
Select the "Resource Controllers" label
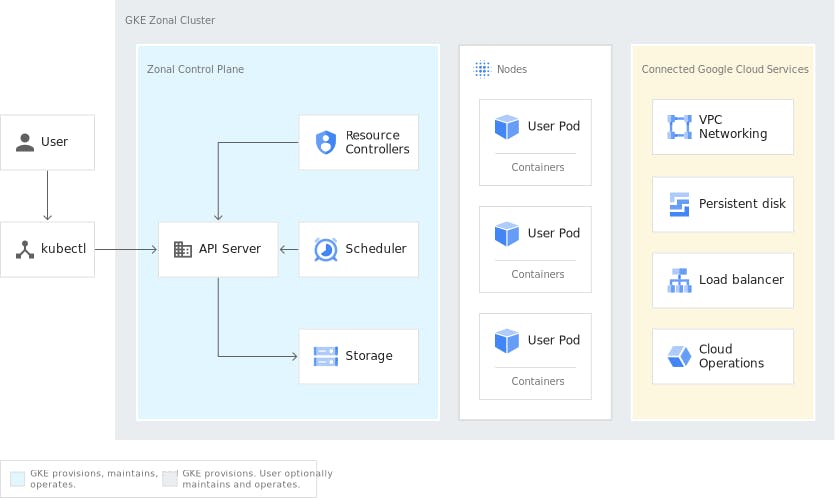(x=378, y=142)
